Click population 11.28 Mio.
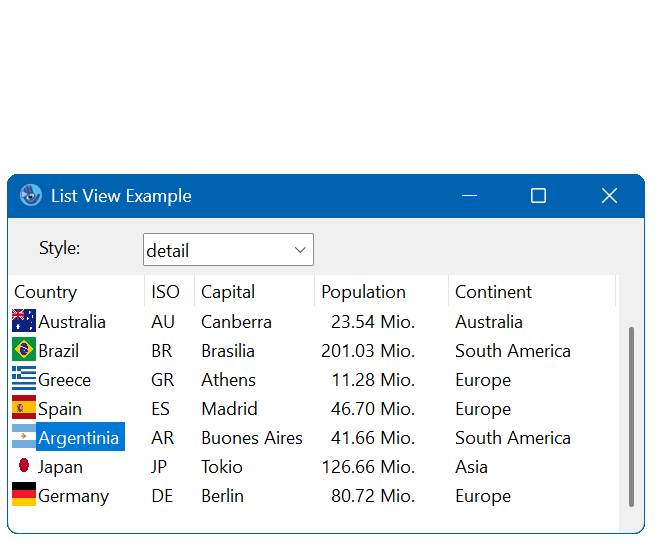 click(373, 380)
